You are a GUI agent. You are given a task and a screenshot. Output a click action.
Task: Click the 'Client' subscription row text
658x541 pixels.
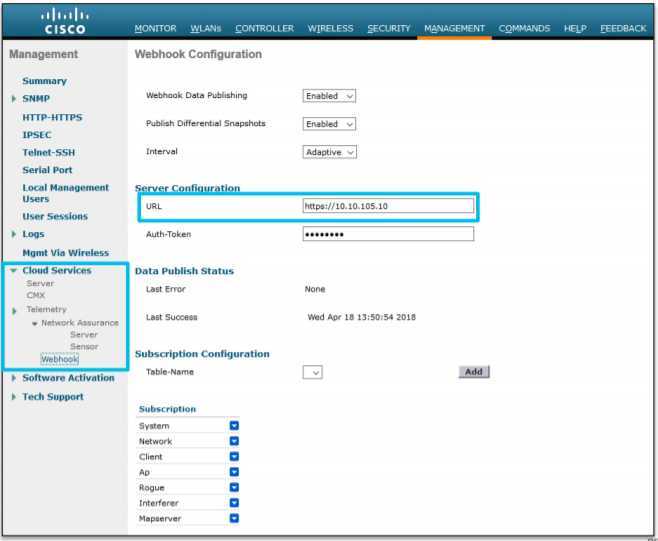(x=151, y=457)
